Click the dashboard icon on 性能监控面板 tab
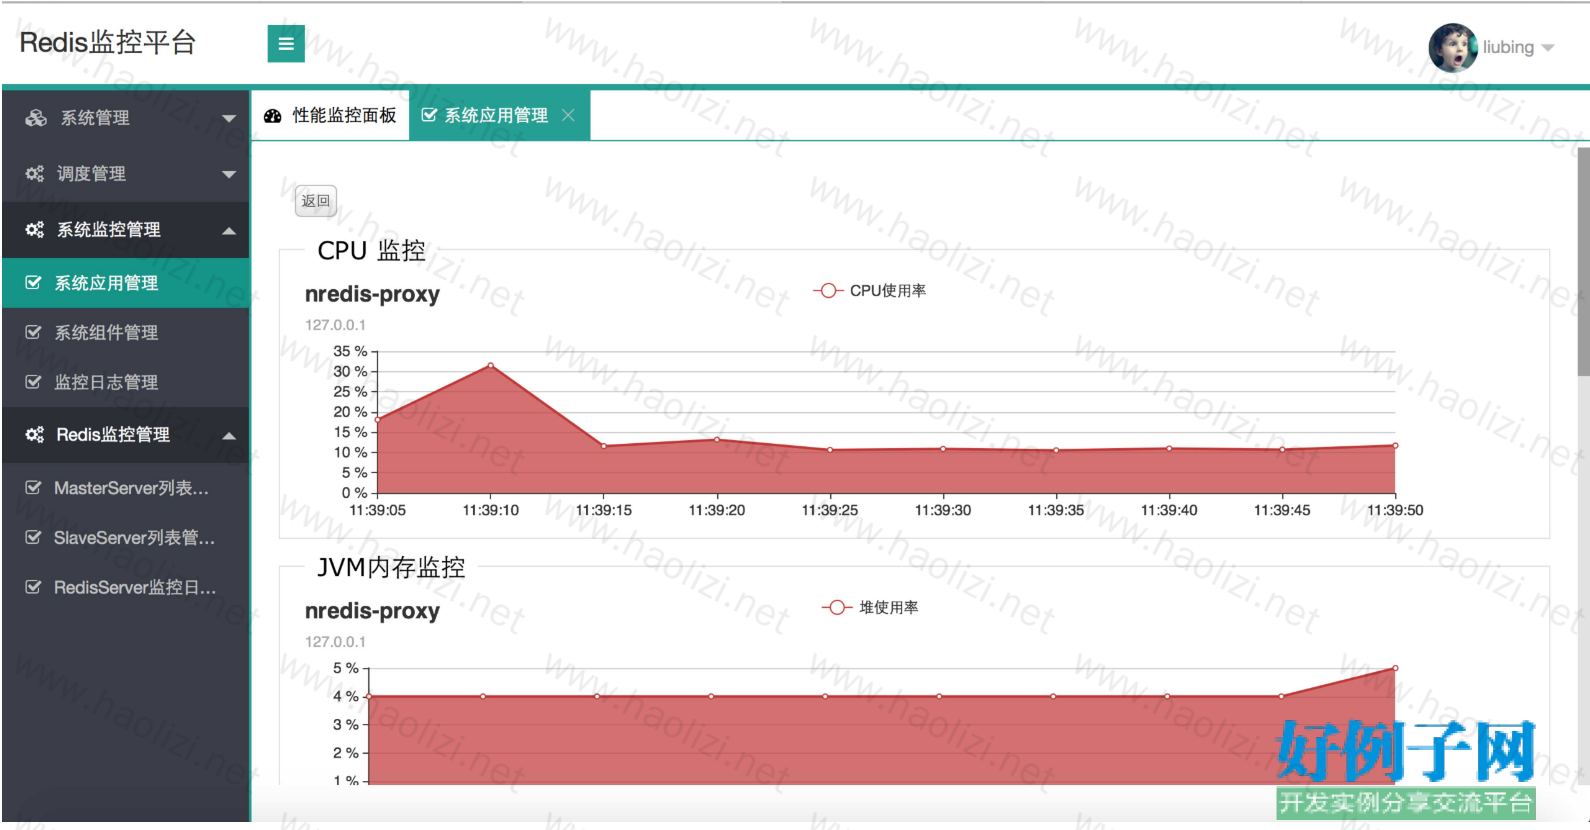 (x=273, y=116)
